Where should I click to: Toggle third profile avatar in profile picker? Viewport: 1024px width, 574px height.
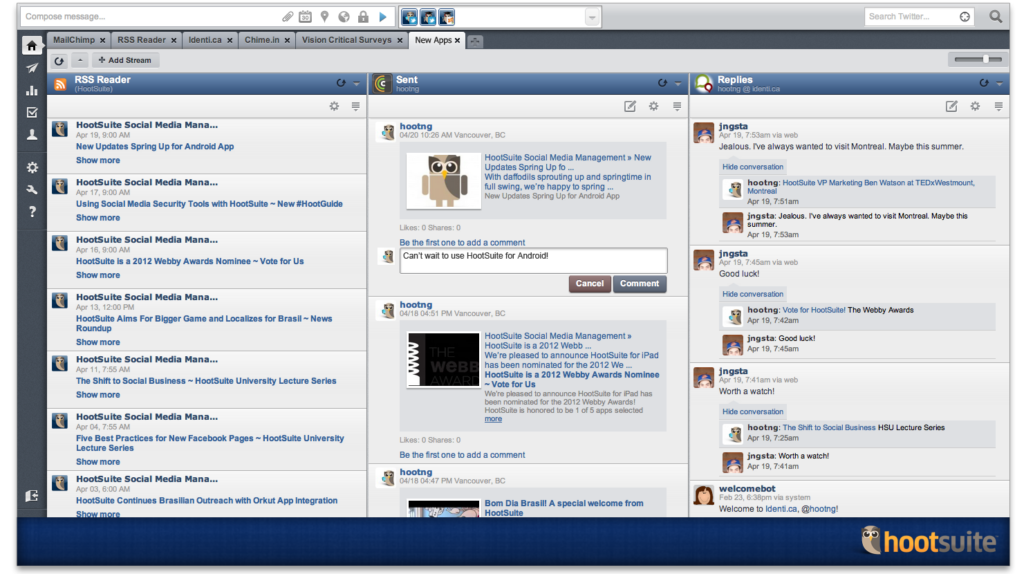pos(446,17)
